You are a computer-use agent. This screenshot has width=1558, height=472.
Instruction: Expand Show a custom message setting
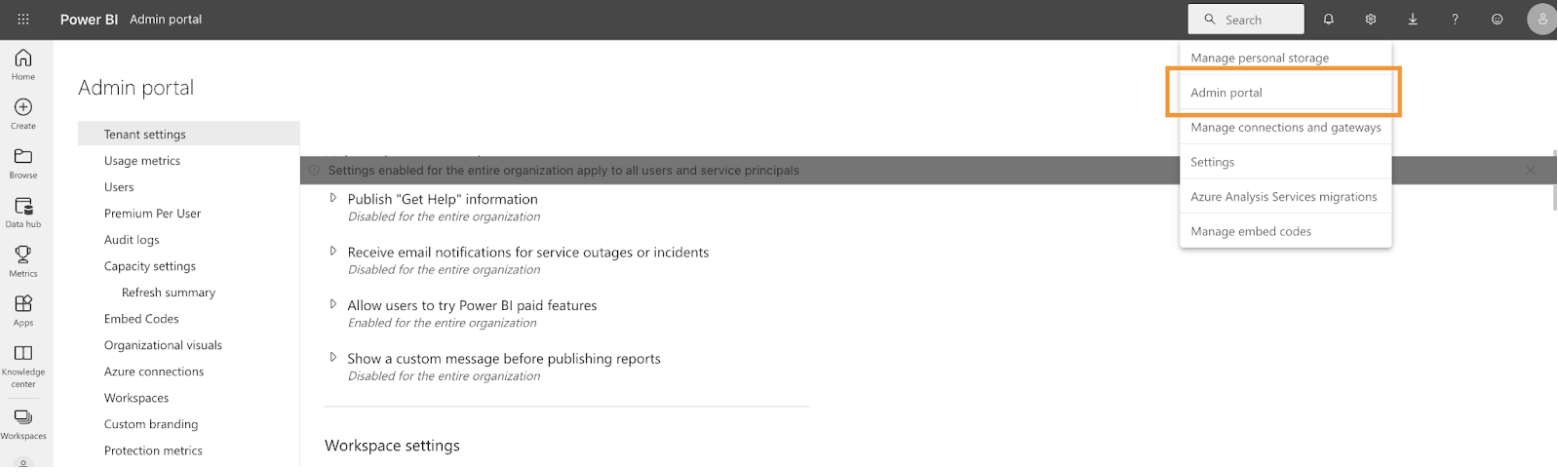334,357
